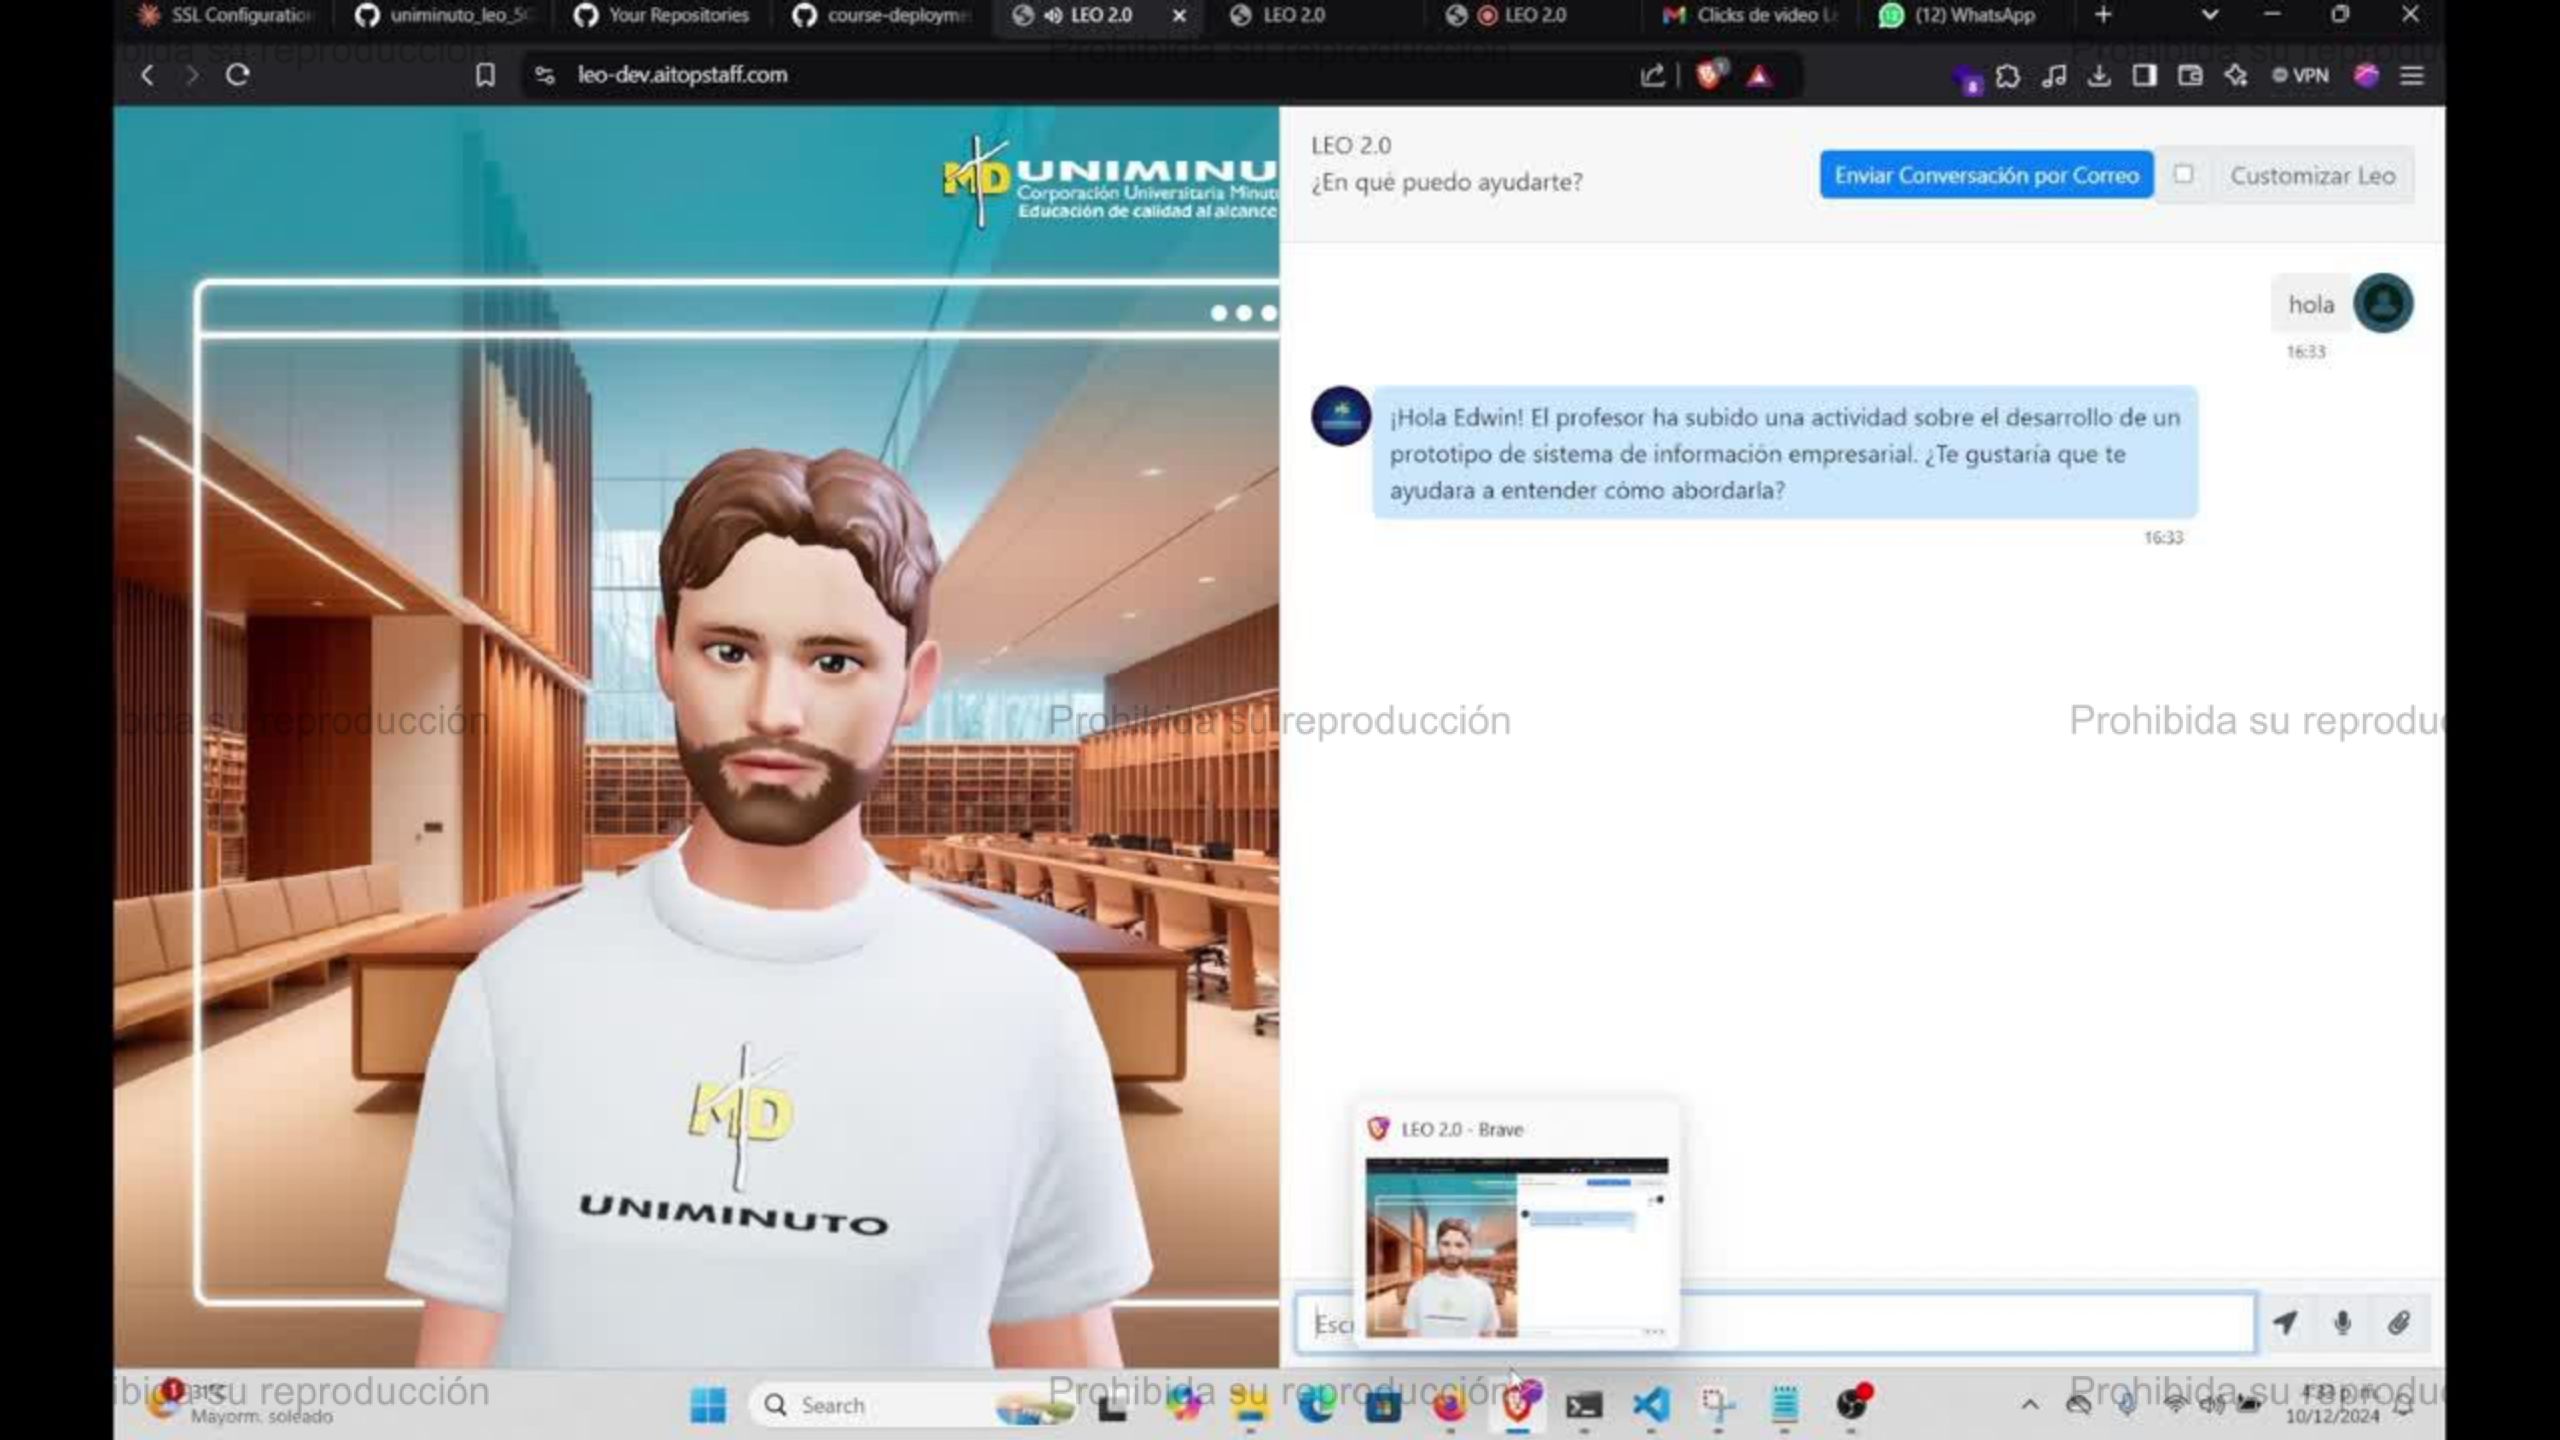Viewport: 2560px width, 1440px height.
Task: Select the LEO 2.0 - Brave window preview thumbnail
Action: coord(1516,1247)
